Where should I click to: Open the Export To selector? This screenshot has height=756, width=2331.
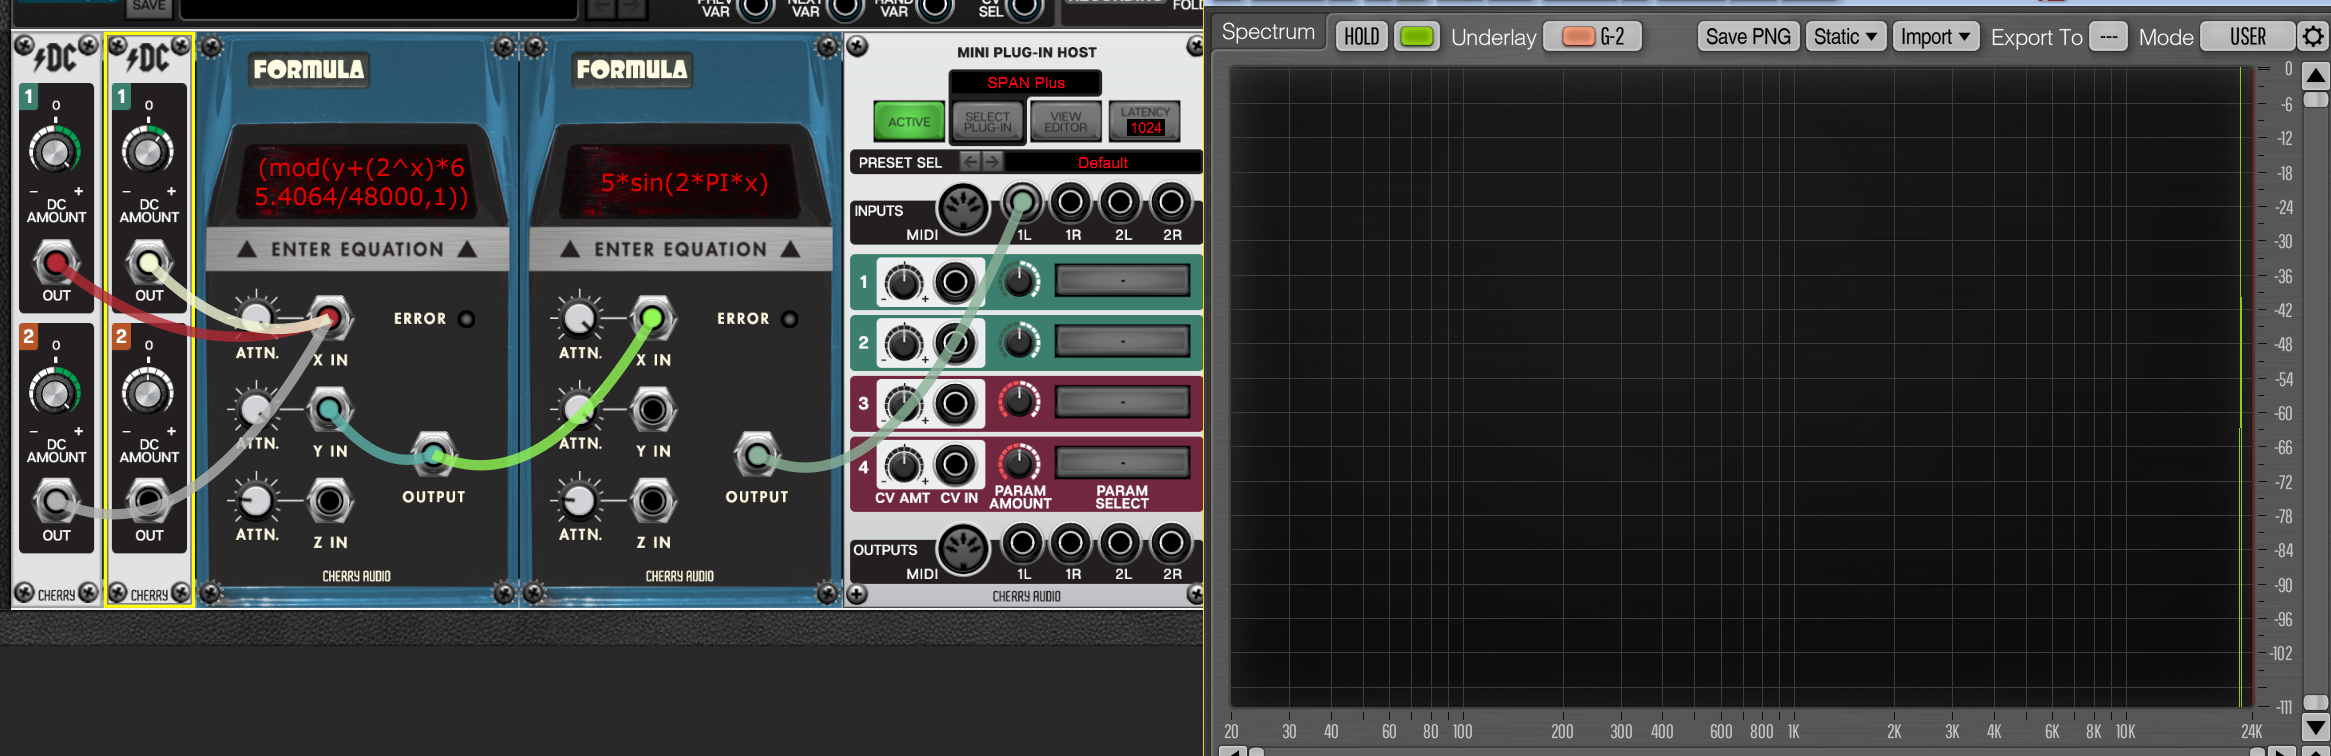tap(2108, 37)
